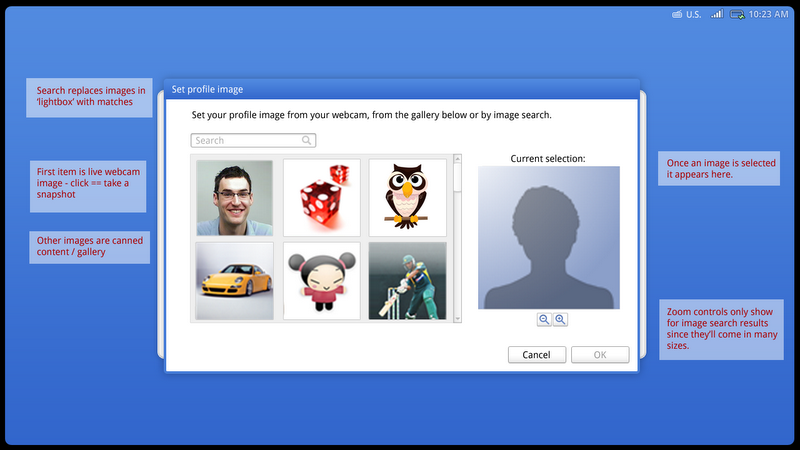Click the current selection silhouette preview
Image resolution: width=800 pixels, height=450 pixels.
pyautogui.click(x=549, y=238)
